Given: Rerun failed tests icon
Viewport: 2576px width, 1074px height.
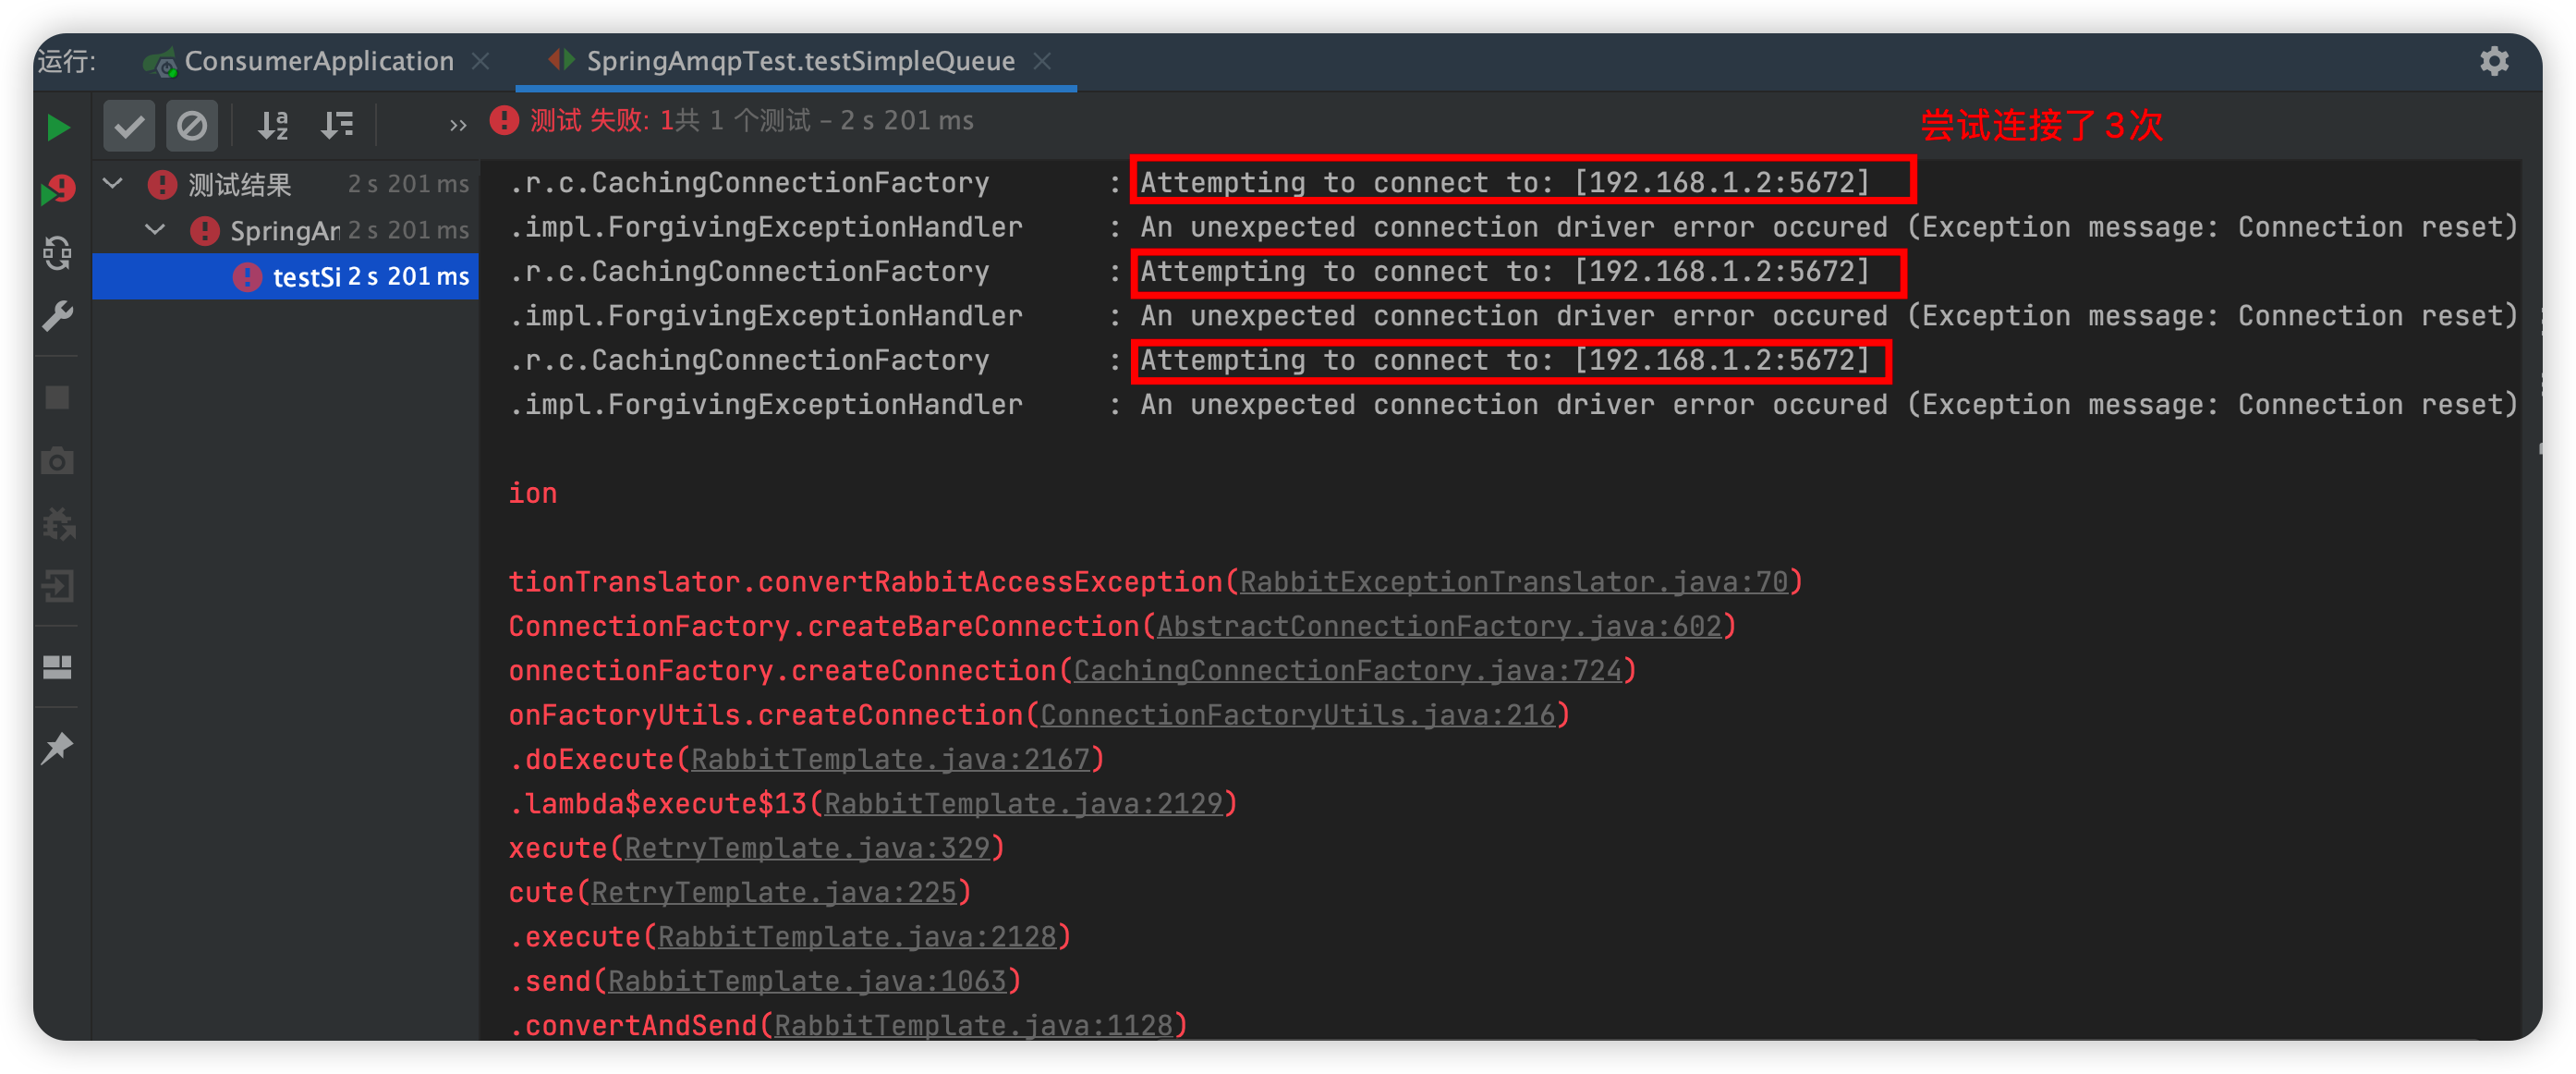Looking at the screenshot, I should tap(58, 189).
